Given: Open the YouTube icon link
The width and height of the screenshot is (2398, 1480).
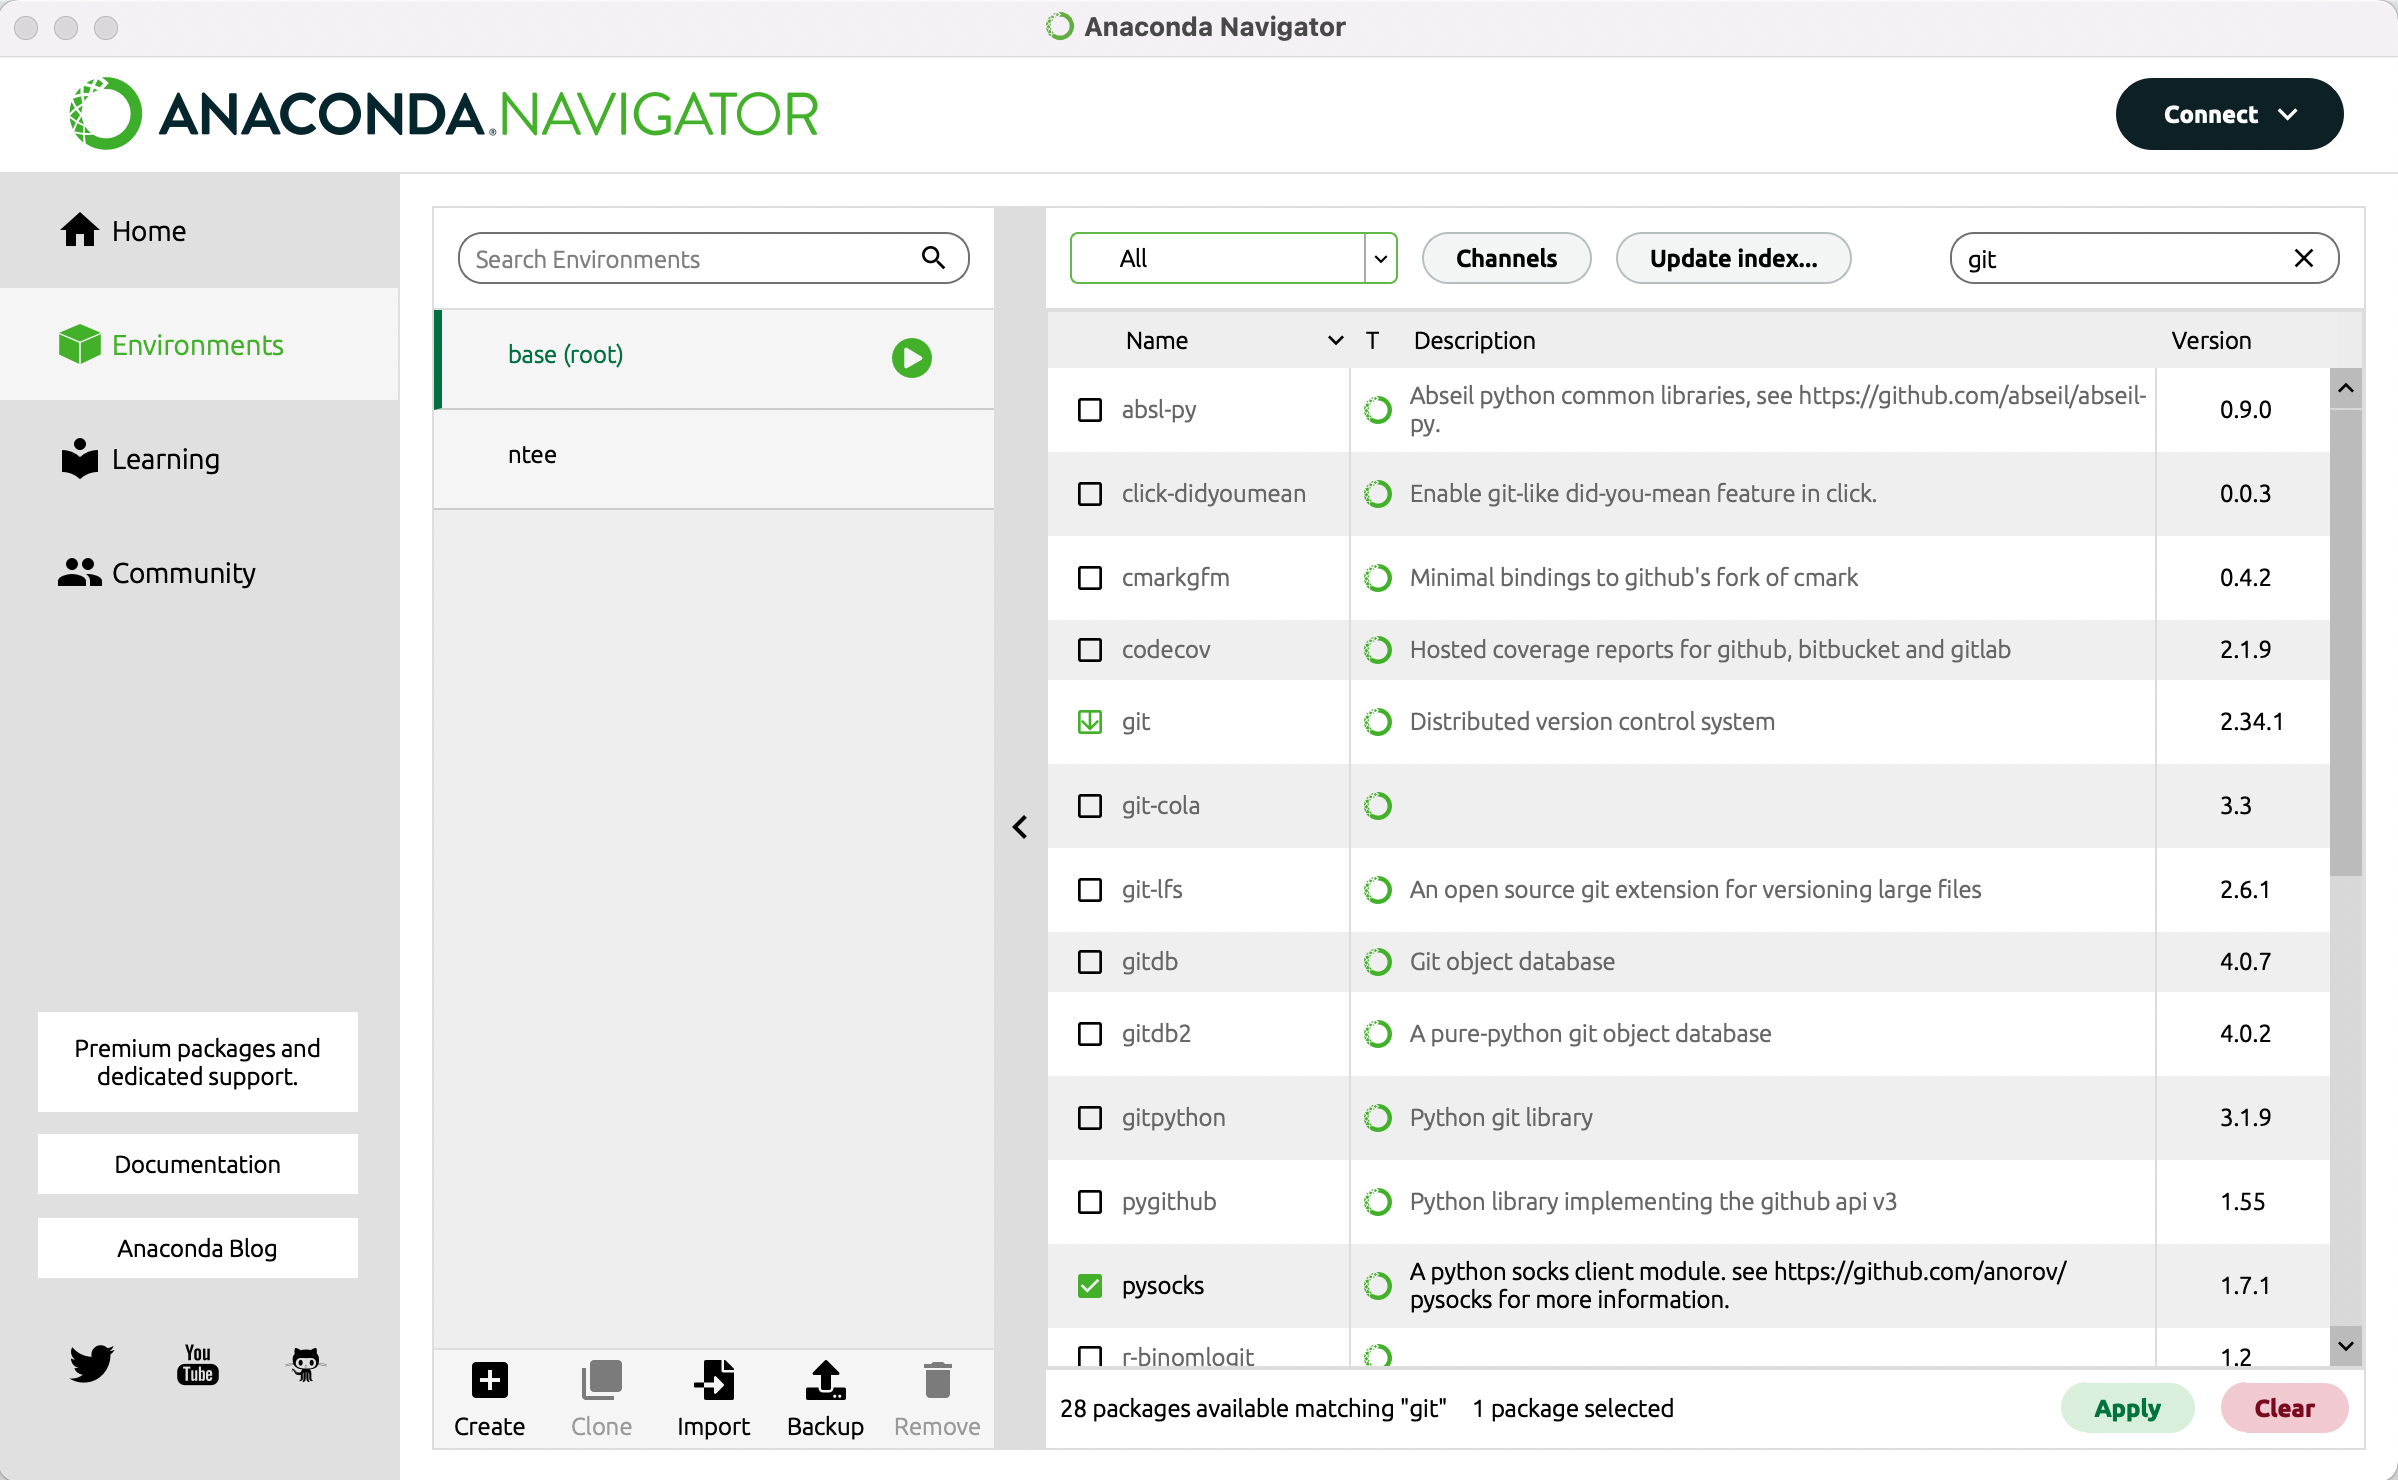Looking at the screenshot, I should pos(198,1363).
